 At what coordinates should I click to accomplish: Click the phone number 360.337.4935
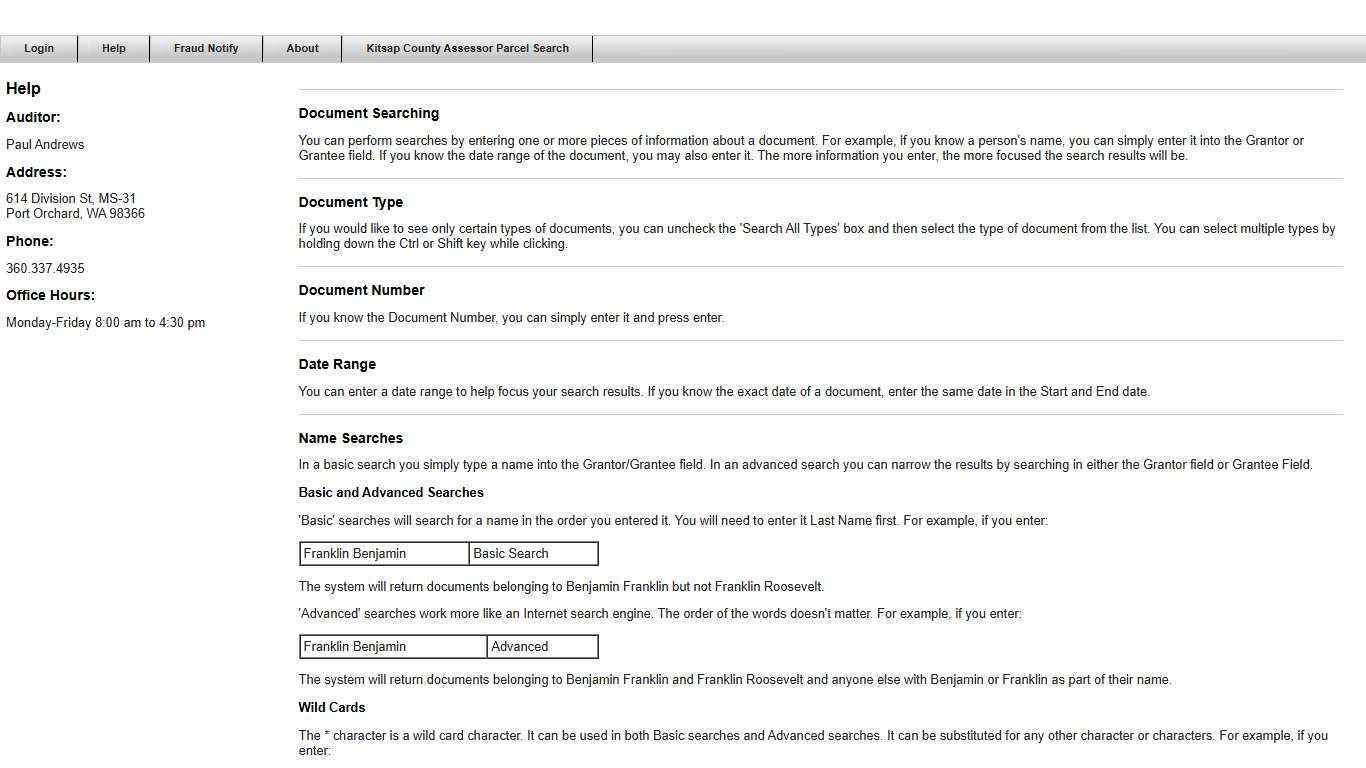[x=45, y=268]
